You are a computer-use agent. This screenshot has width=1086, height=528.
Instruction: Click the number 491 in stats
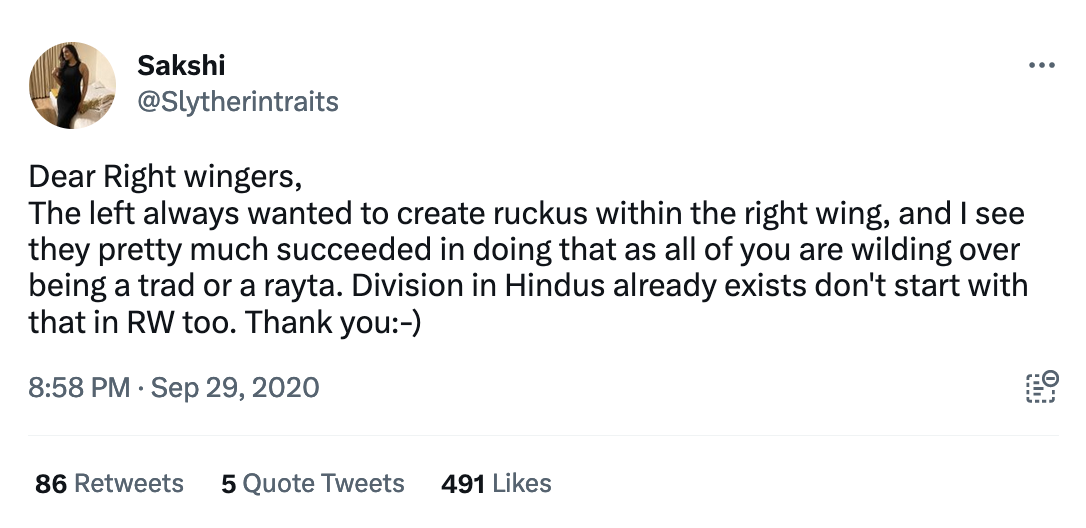463,484
